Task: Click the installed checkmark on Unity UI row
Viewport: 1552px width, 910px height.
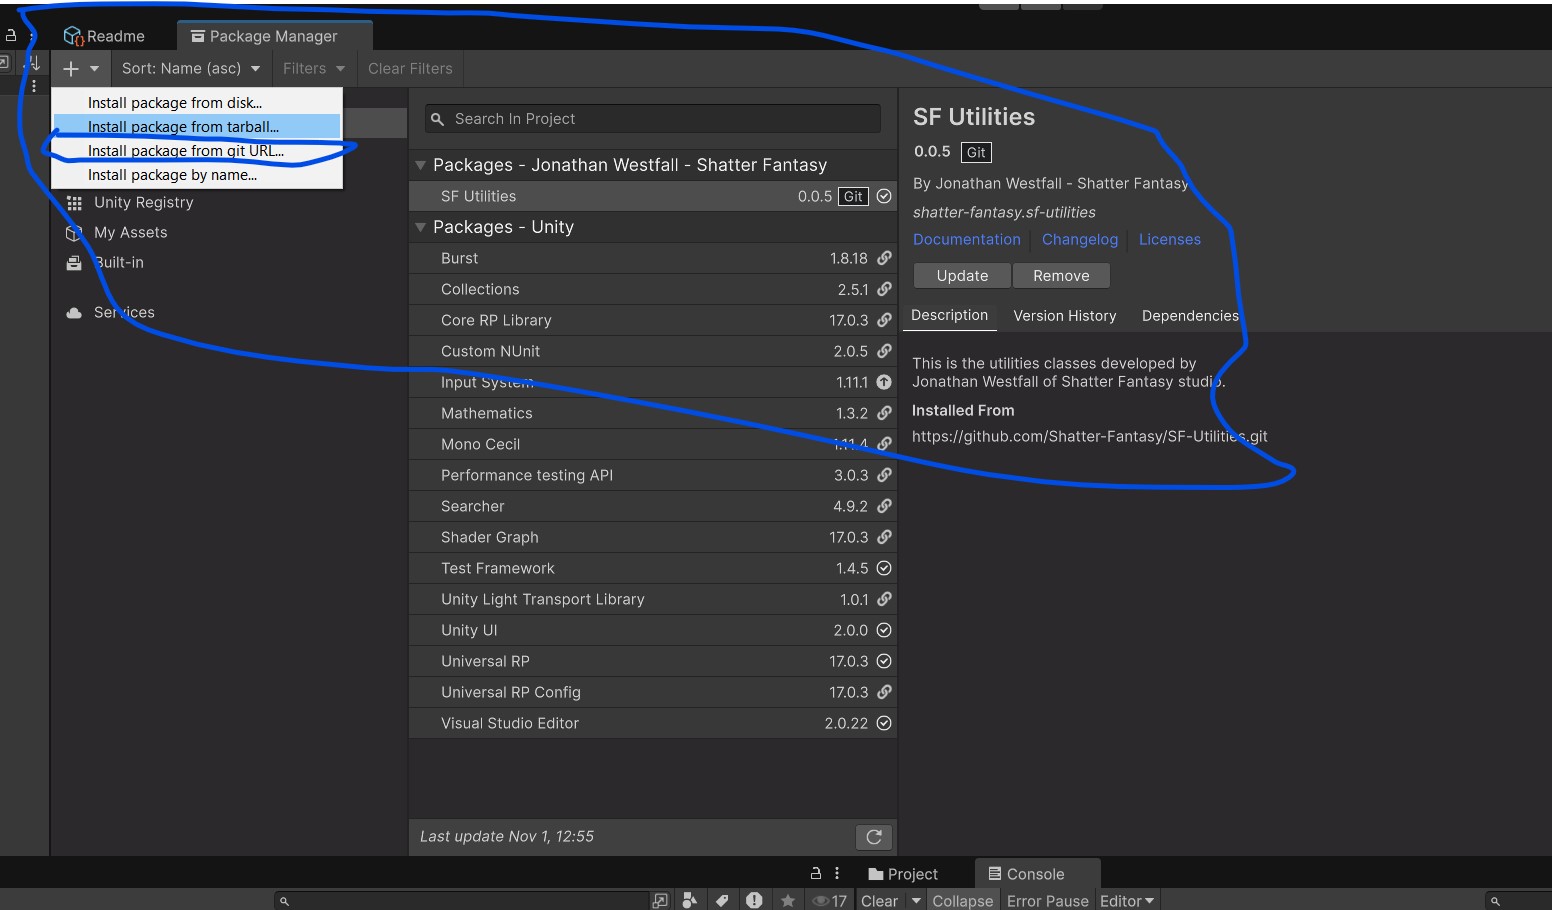Action: (x=884, y=630)
